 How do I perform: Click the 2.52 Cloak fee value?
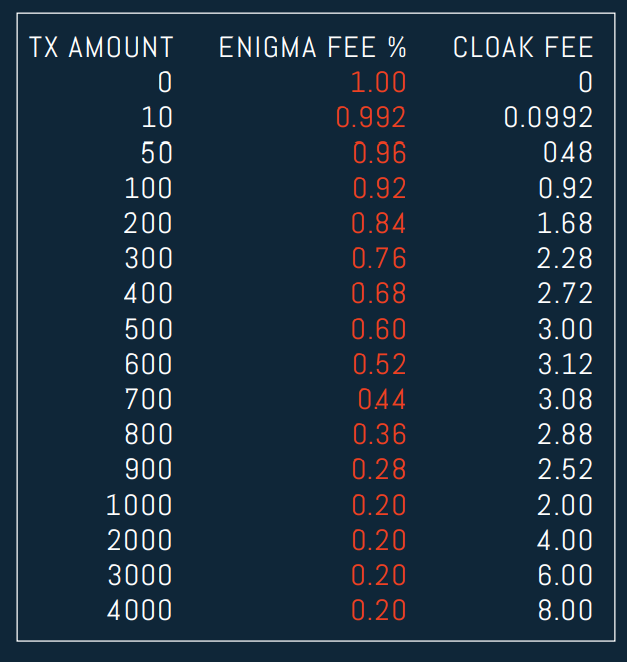click(x=565, y=469)
